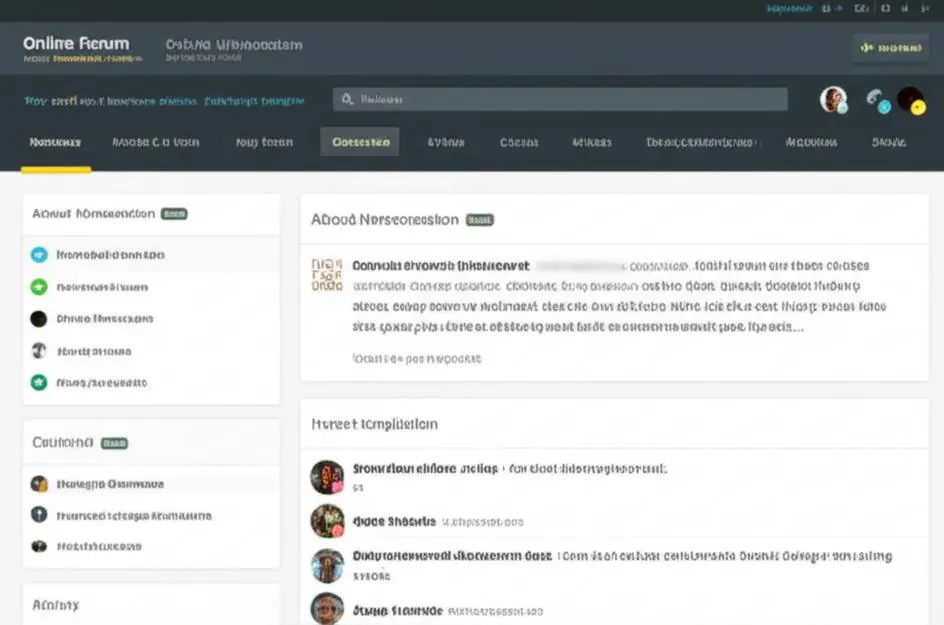Open the orange pixelated post thumbnail
Screen dimensions: 944x625
point(327,275)
